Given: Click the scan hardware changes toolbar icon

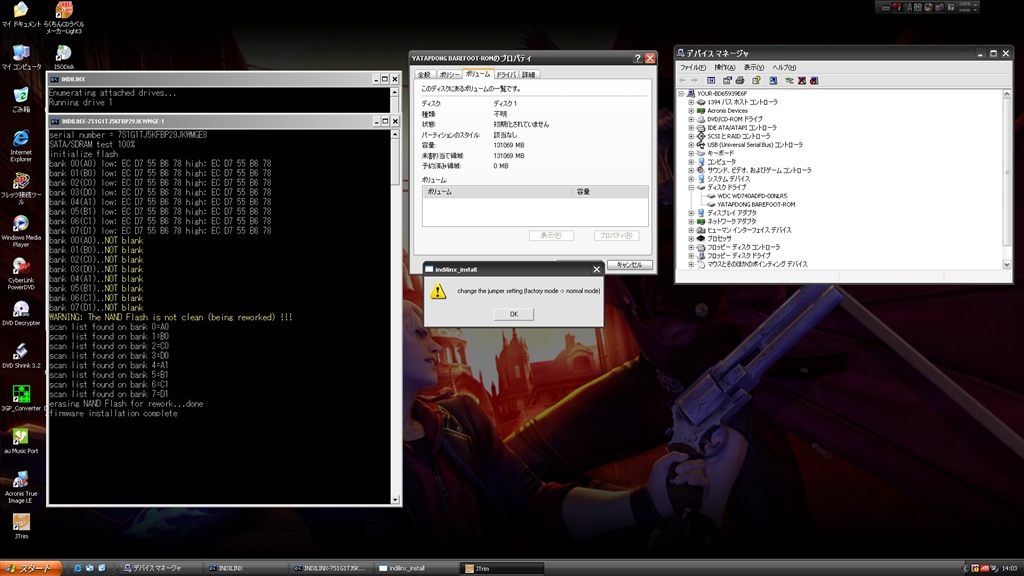Looking at the screenshot, I should 773,80.
